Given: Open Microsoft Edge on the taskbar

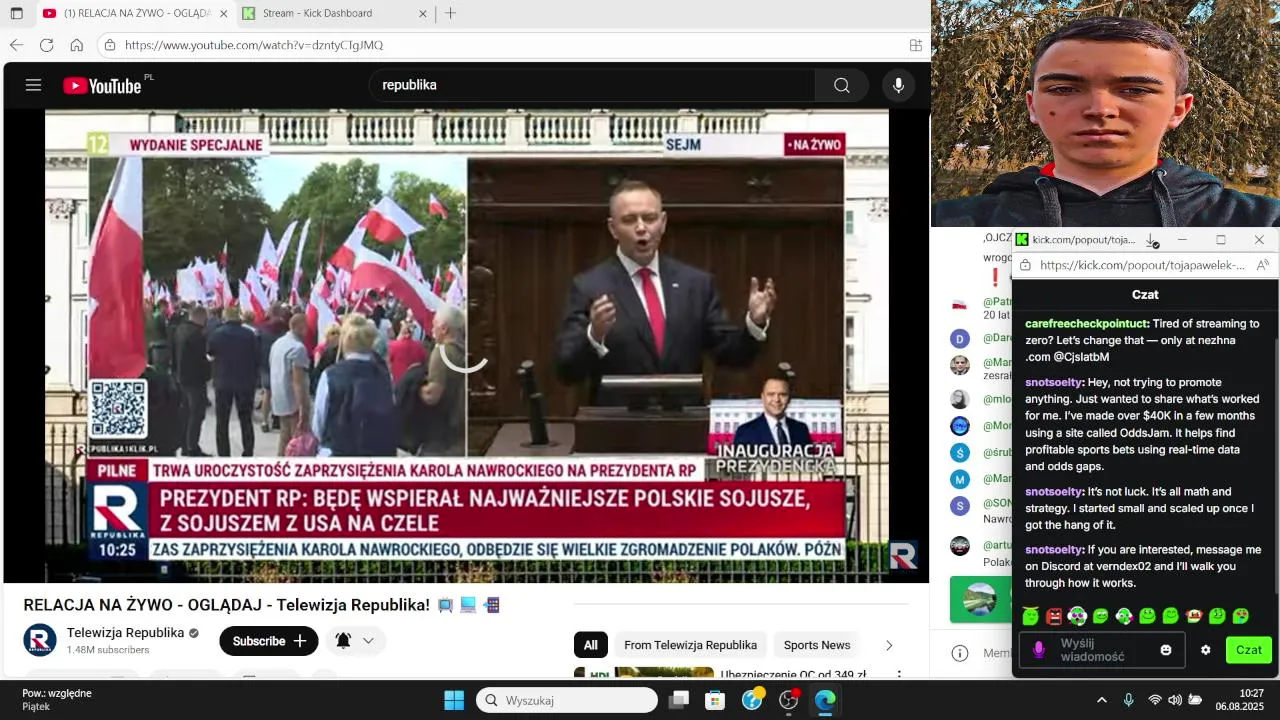Looking at the screenshot, I should click(825, 700).
